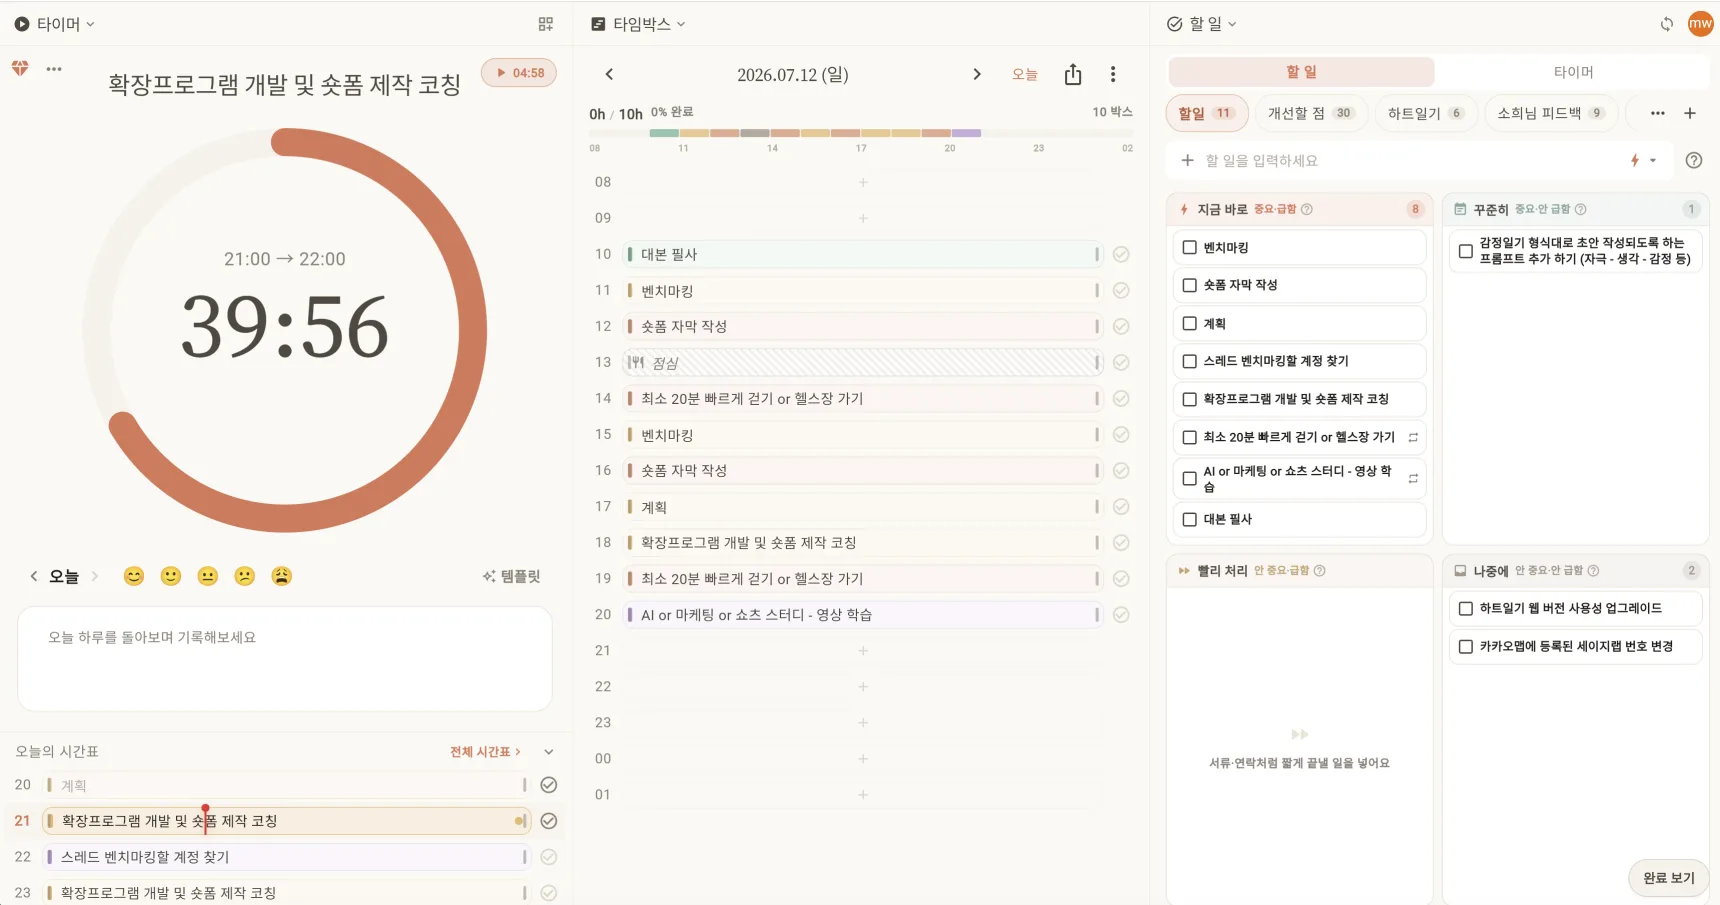Screen dimensions: 1720x905
Task: Select the neutral face mood emoji
Action: point(208,576)
